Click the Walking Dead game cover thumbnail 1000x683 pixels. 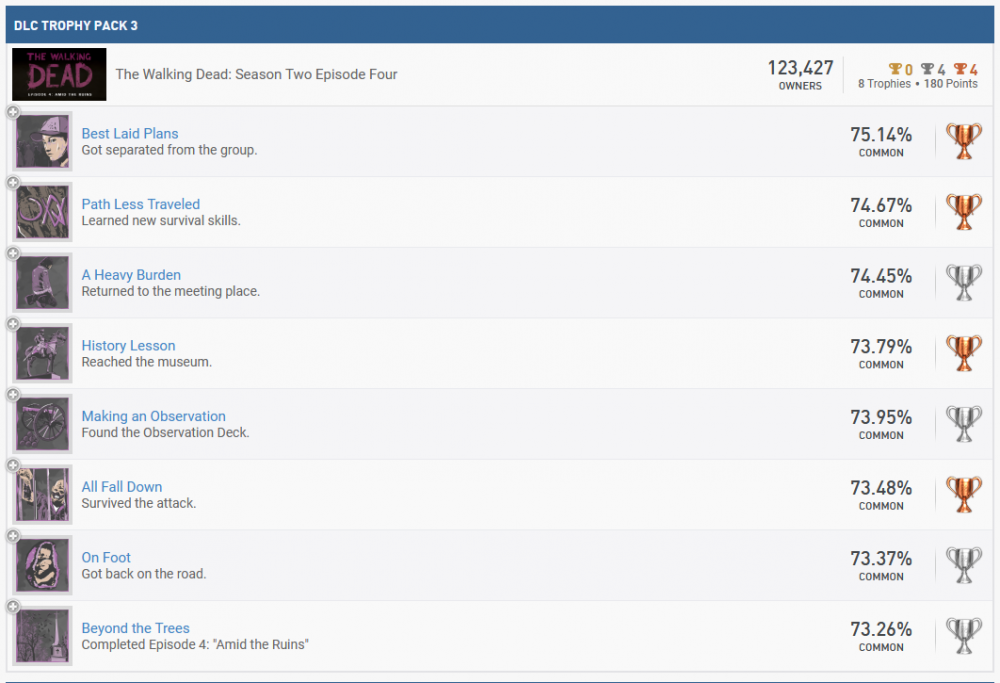tap(59, 74)
